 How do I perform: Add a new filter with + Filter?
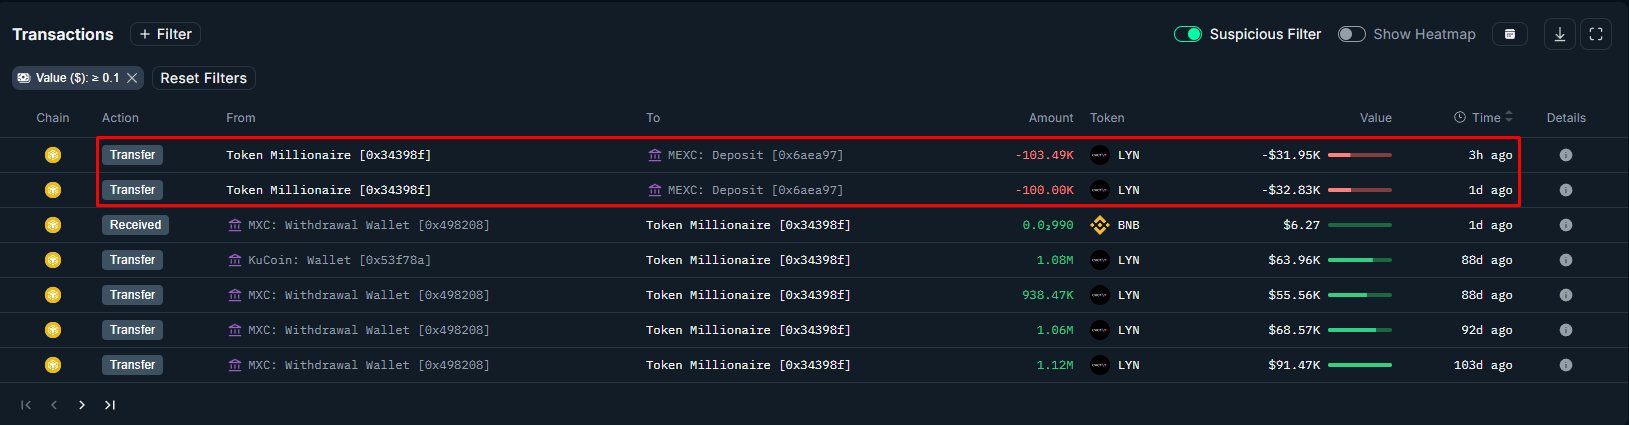[165, 34]
